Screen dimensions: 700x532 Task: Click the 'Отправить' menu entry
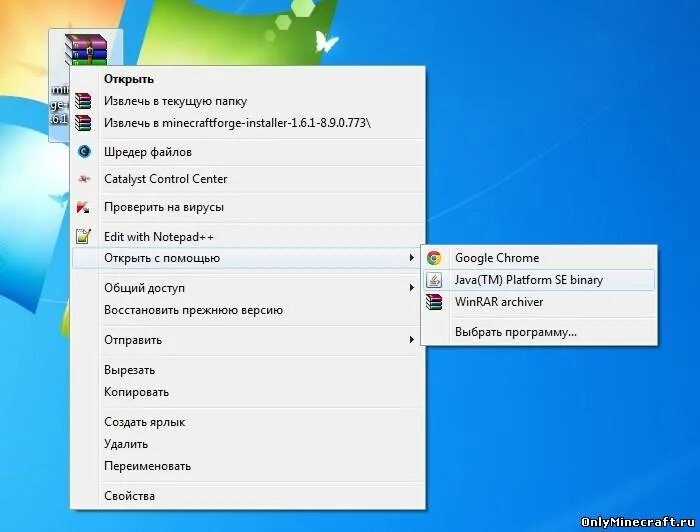248,340
